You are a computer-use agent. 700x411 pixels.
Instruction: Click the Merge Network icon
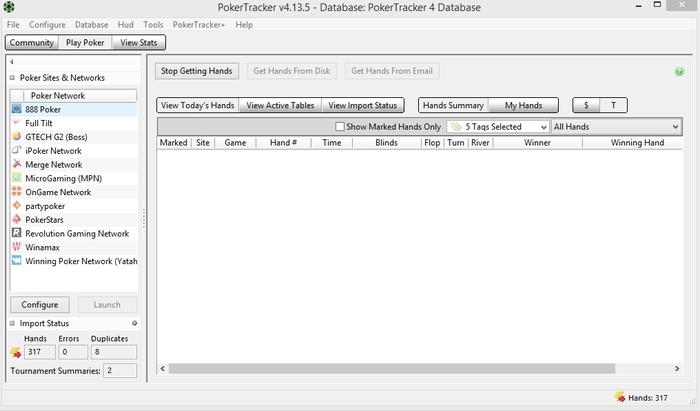tap(17, 164)
